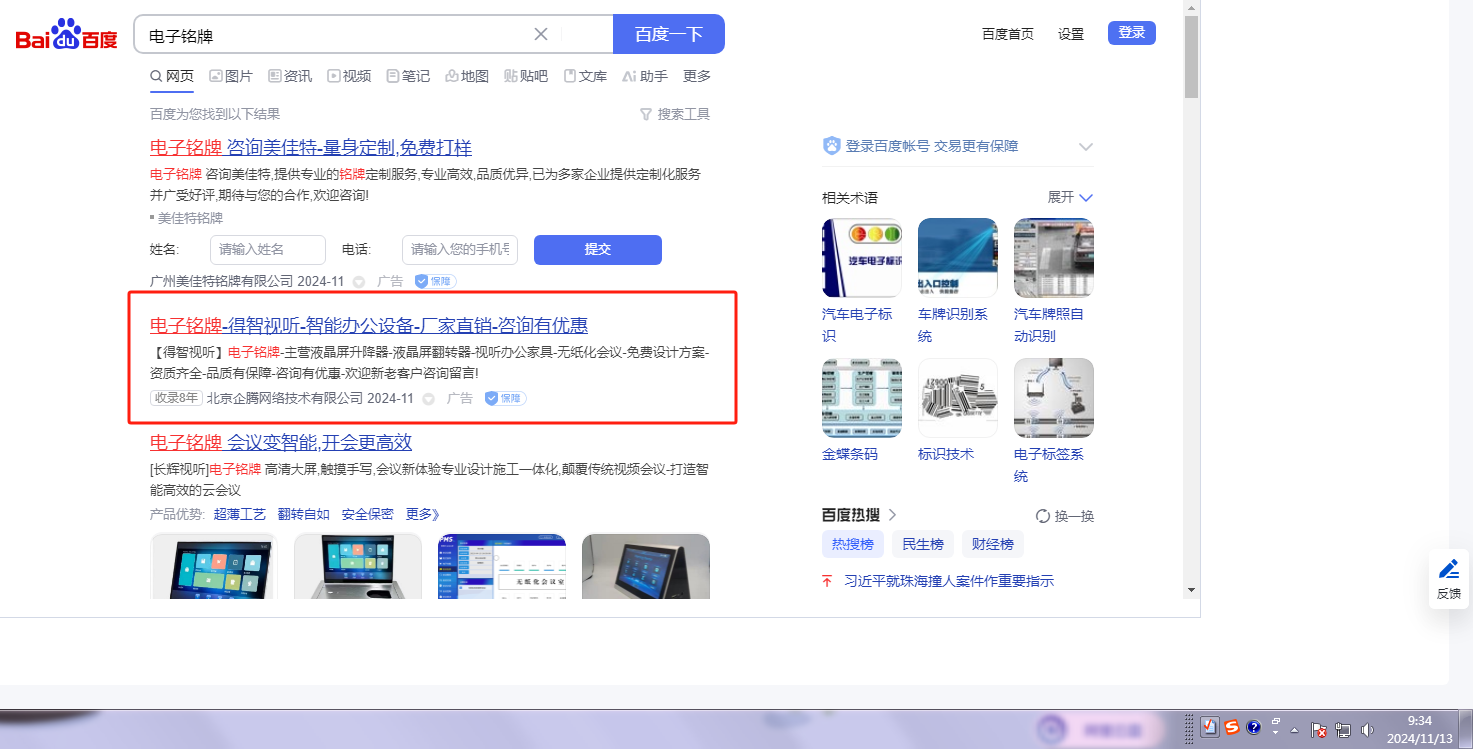
Task: Open the 视频 tab
Action: [349, 76]
